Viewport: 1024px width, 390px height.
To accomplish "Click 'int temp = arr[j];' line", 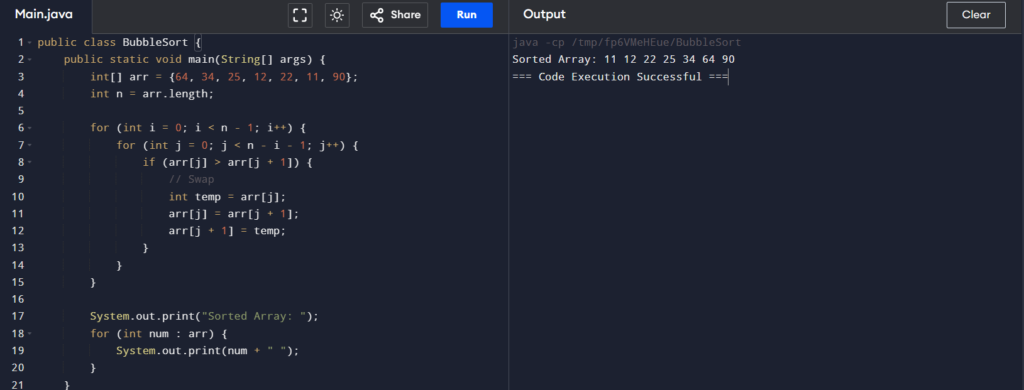I will point(227,197).
